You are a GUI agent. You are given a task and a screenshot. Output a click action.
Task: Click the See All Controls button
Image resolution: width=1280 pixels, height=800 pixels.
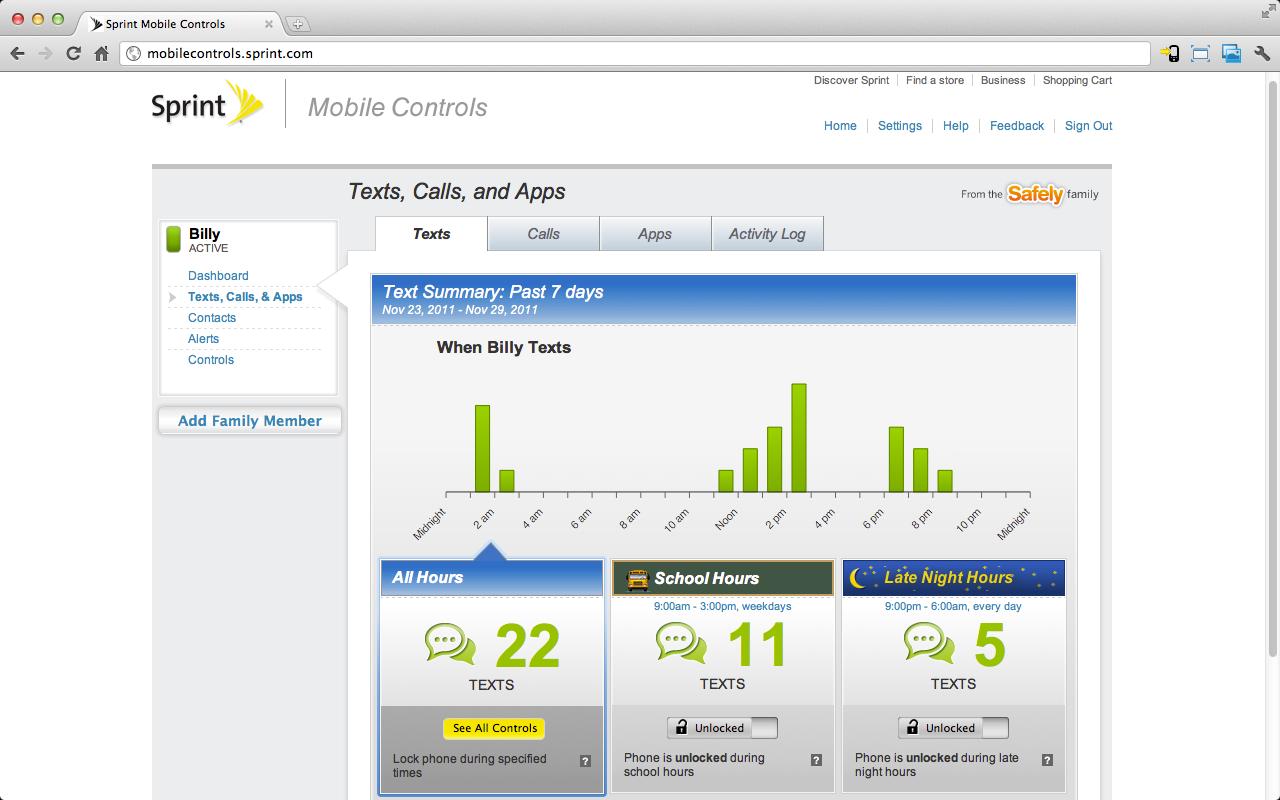pyautogui.click(x=495, y=728)
